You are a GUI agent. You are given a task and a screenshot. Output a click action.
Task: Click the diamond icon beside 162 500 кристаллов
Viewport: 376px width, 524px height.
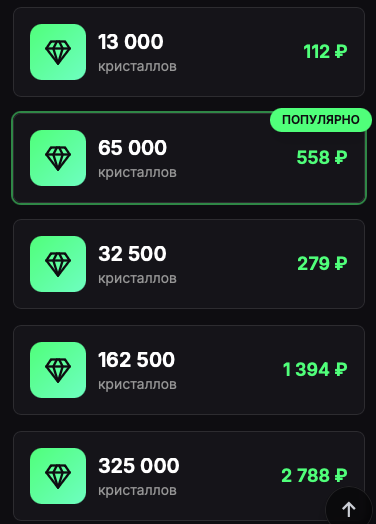pos(58,370)
